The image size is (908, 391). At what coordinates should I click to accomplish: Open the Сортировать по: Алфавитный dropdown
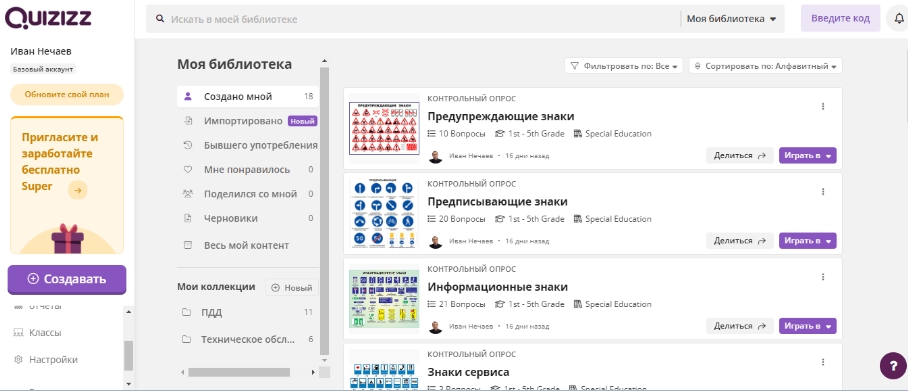click(766, 66)
